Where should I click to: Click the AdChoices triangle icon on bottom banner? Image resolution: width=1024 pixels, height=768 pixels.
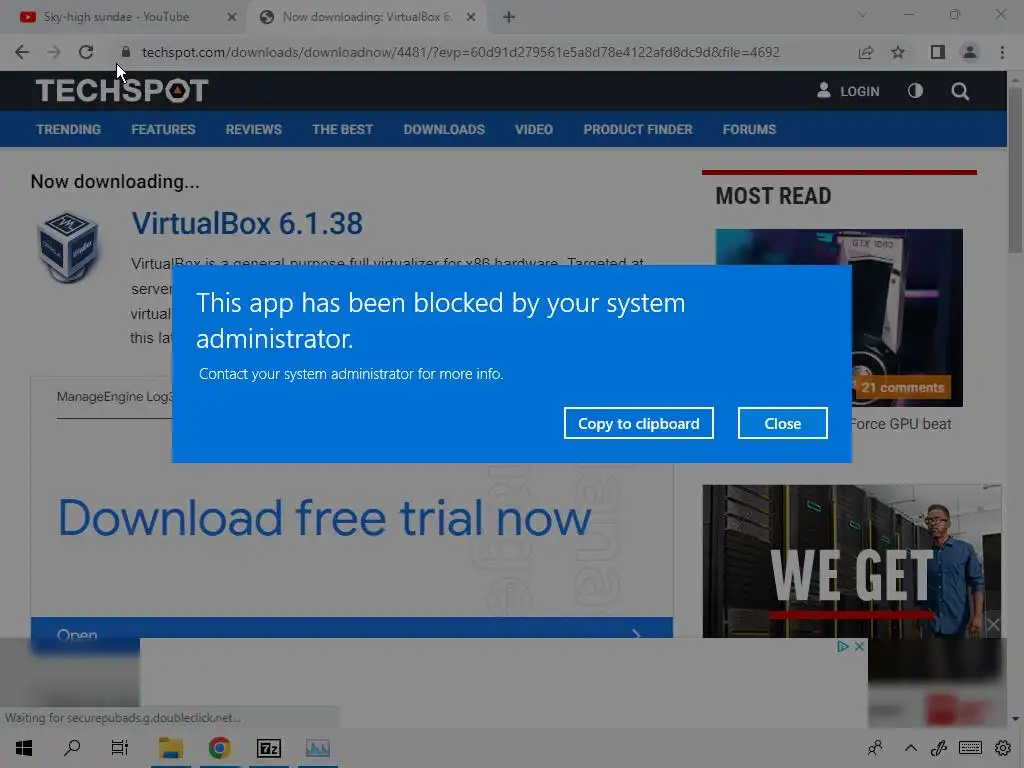tap(842, 646)
